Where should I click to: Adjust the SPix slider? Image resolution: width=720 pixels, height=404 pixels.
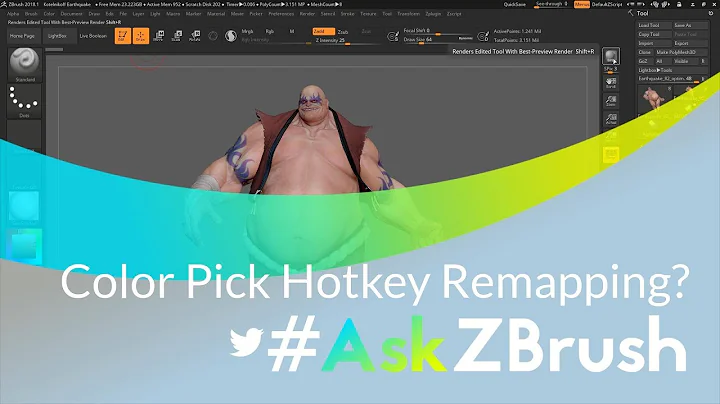611,70
